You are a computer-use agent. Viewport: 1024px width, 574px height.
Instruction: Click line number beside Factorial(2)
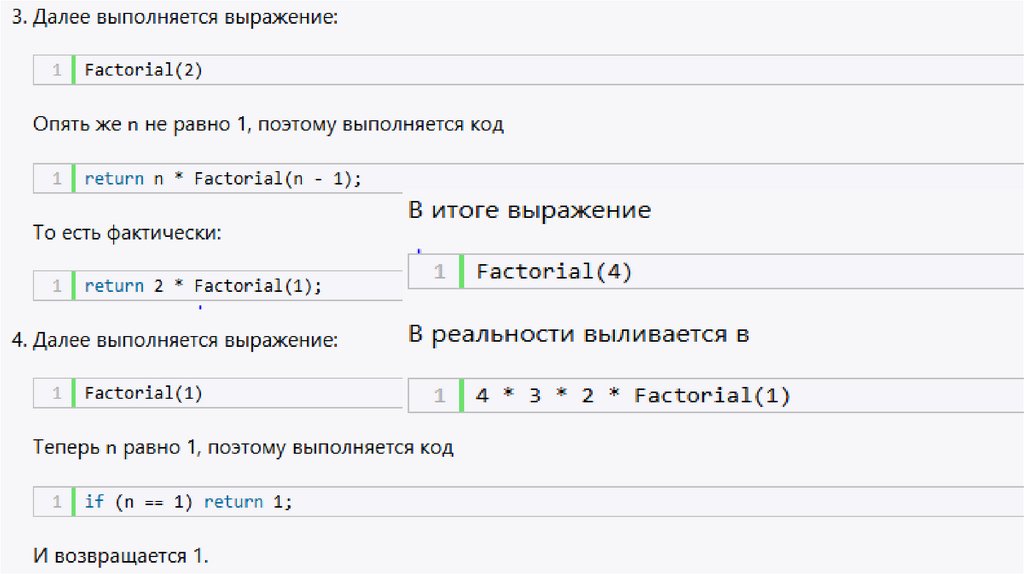[x=56, y=70]
